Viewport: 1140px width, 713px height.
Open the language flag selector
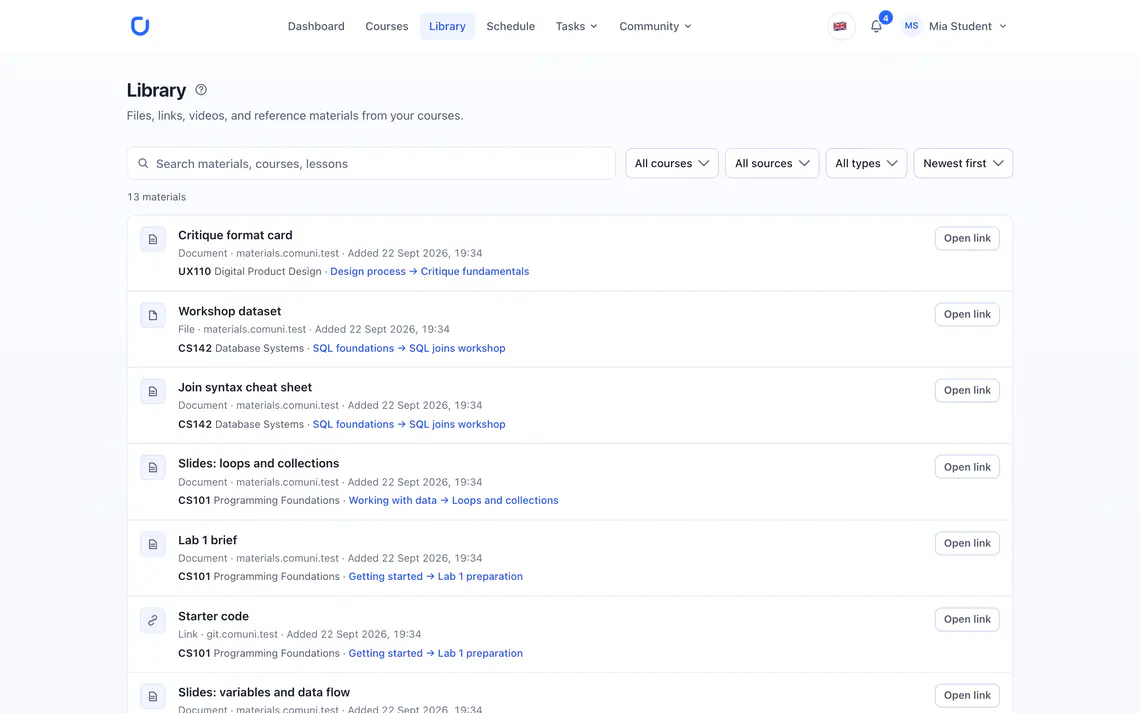click(x=840, y=26)
